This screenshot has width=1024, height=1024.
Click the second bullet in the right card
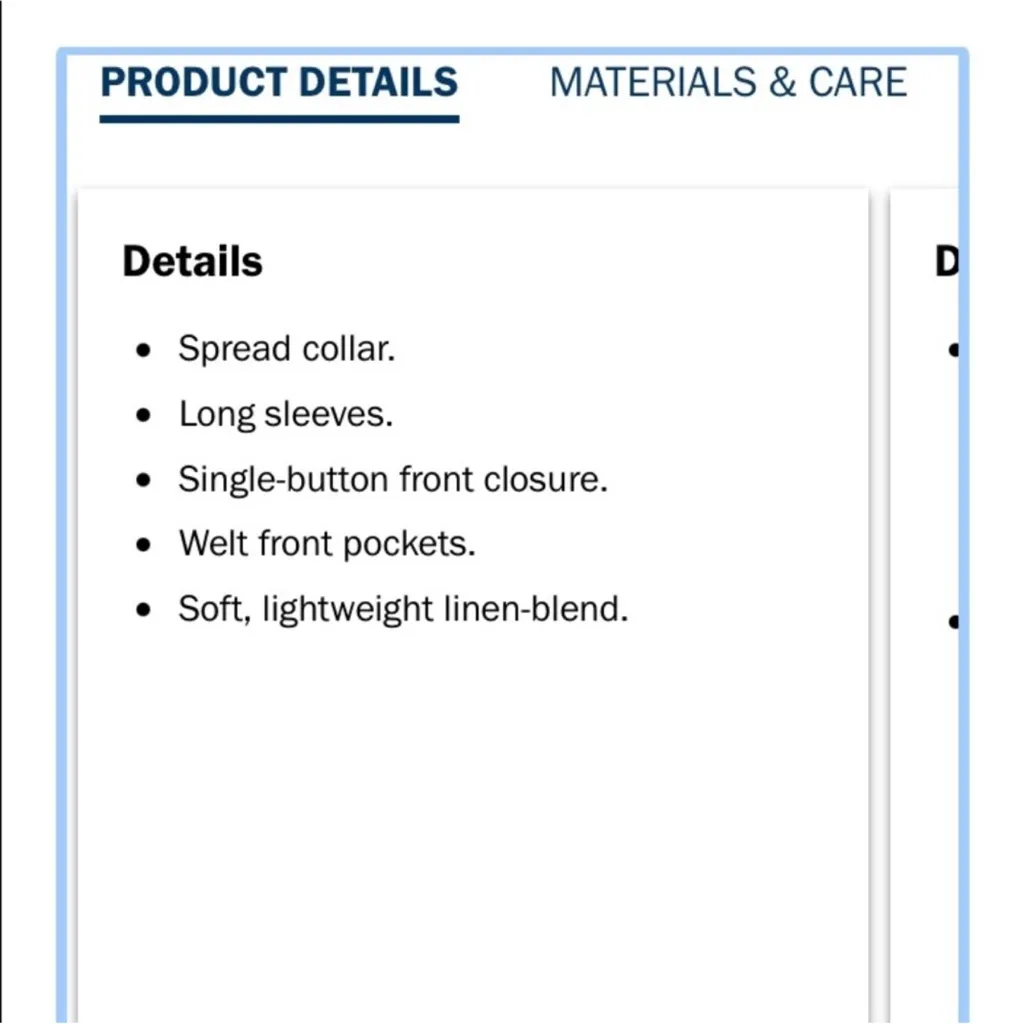coord(953,622)
